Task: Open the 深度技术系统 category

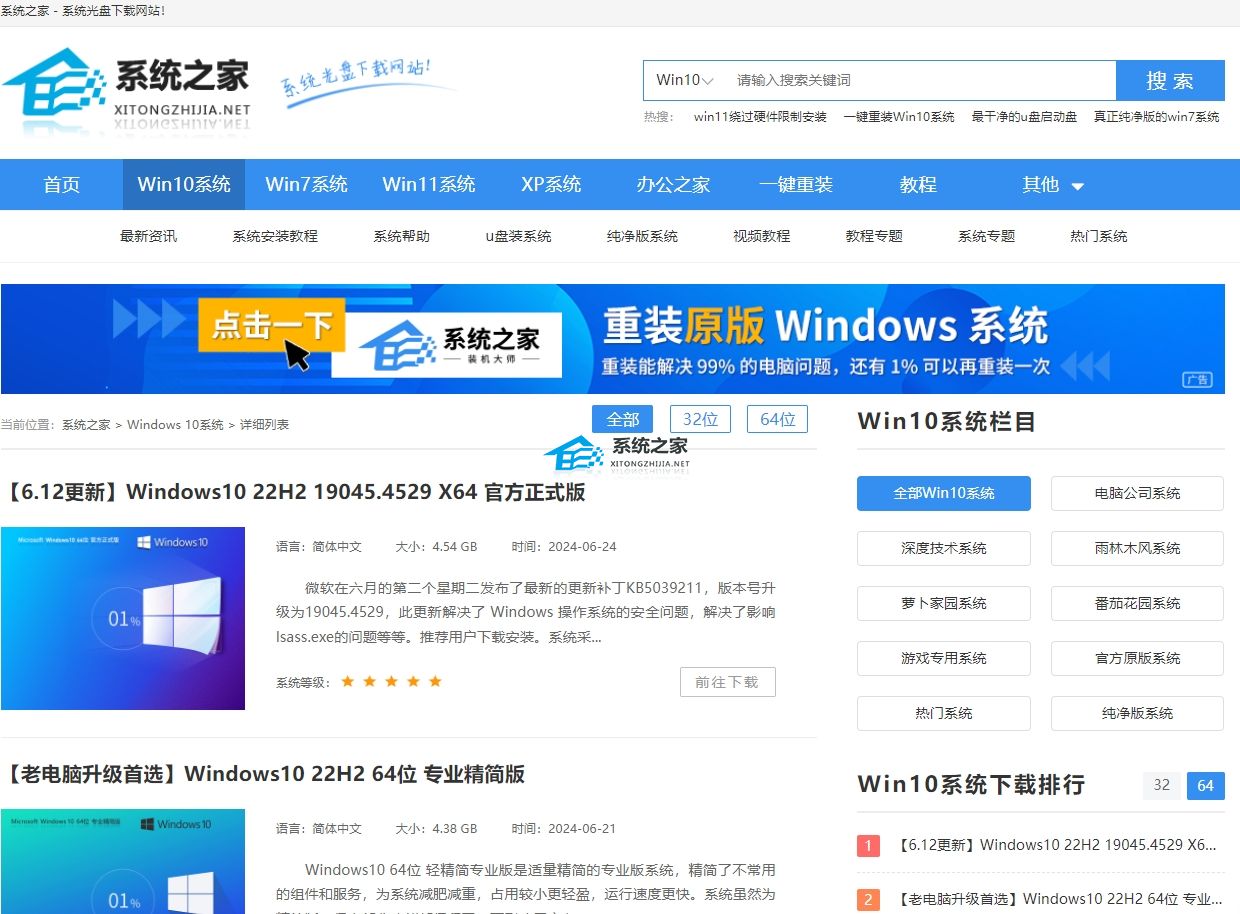Action: pos(943,548)
